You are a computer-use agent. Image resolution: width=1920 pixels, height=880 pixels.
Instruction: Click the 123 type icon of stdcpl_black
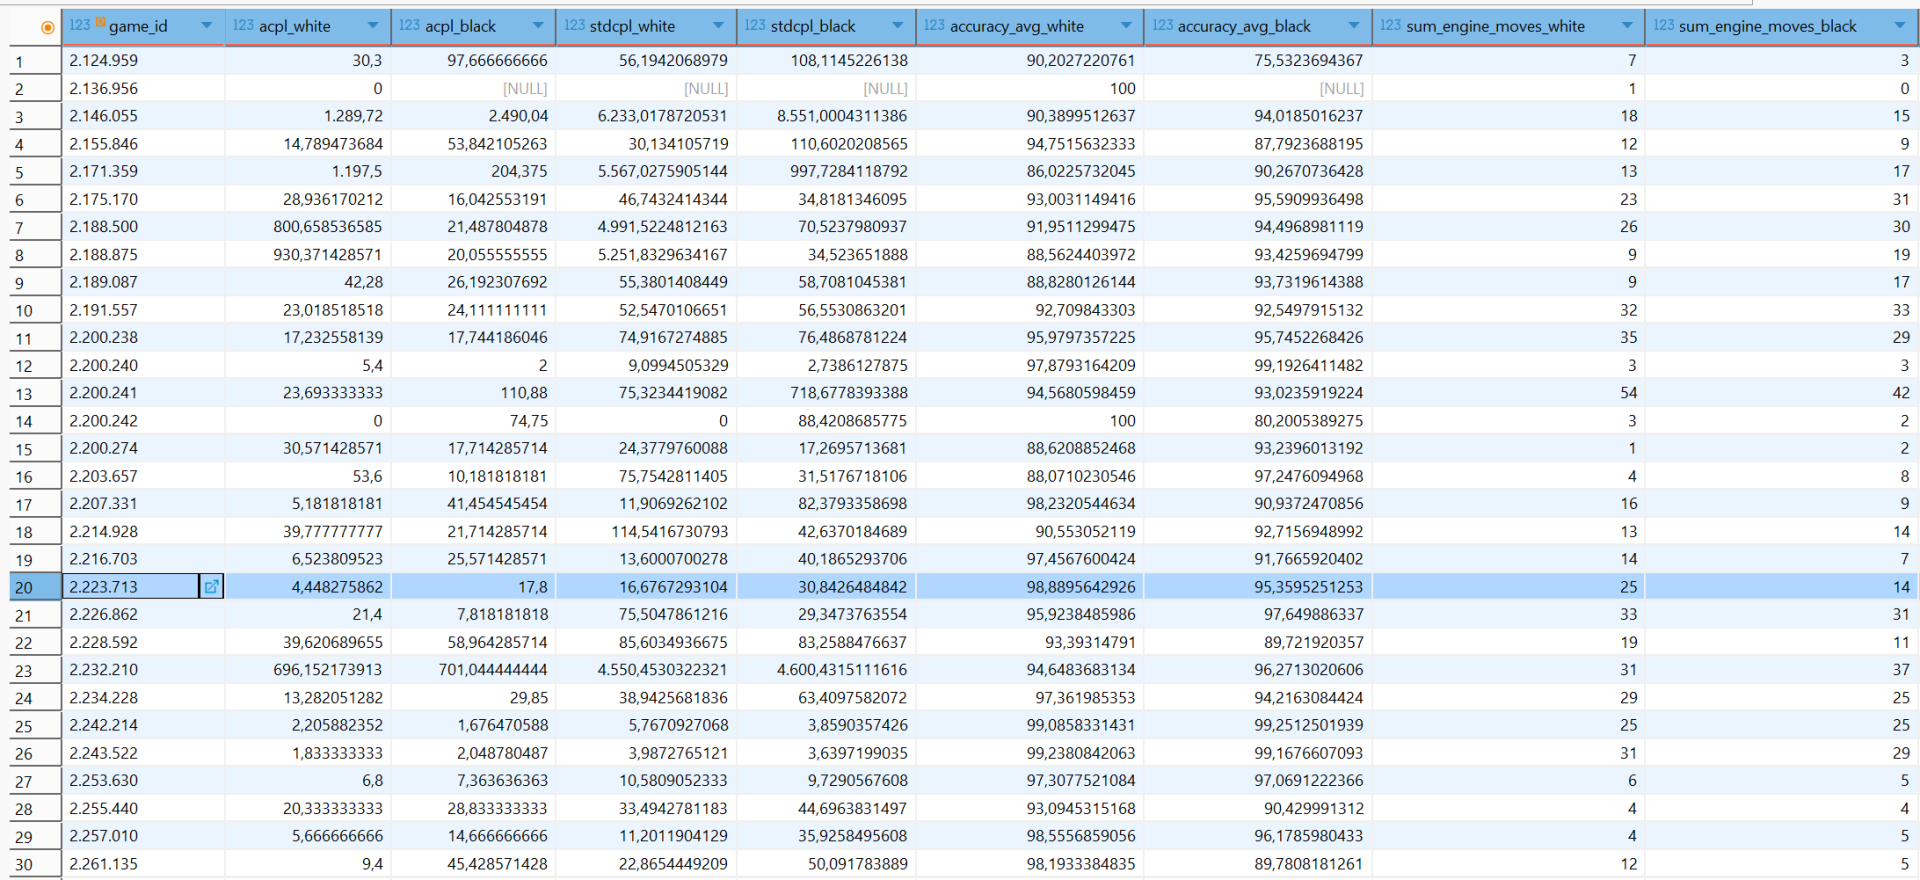pyautogui.click(x=755, y=25)
